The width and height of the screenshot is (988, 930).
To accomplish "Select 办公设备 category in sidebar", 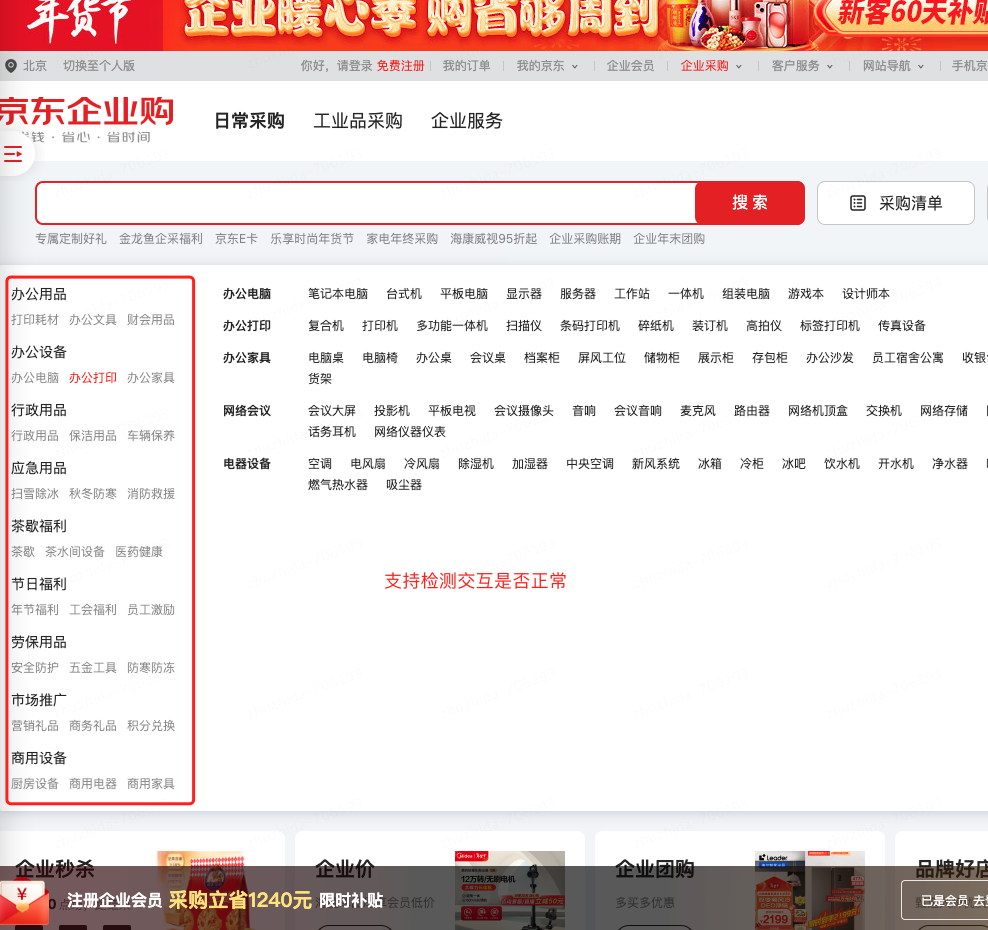I will pyautogui.click(x=39, y=352).
